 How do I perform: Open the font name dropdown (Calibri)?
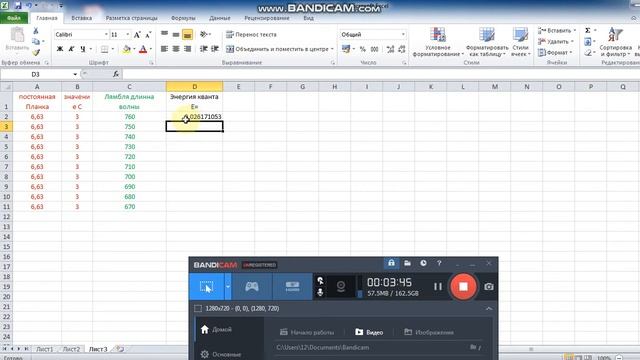(x=106, y=35)
